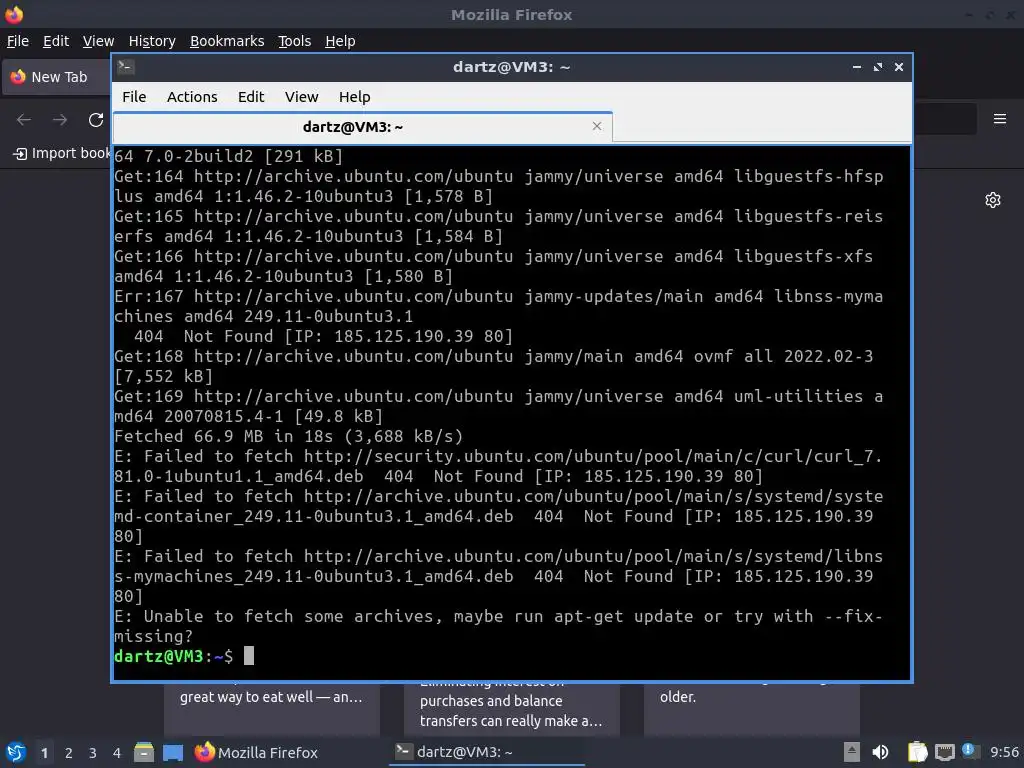Open article about purchases and balance transfers

[512, 709]
